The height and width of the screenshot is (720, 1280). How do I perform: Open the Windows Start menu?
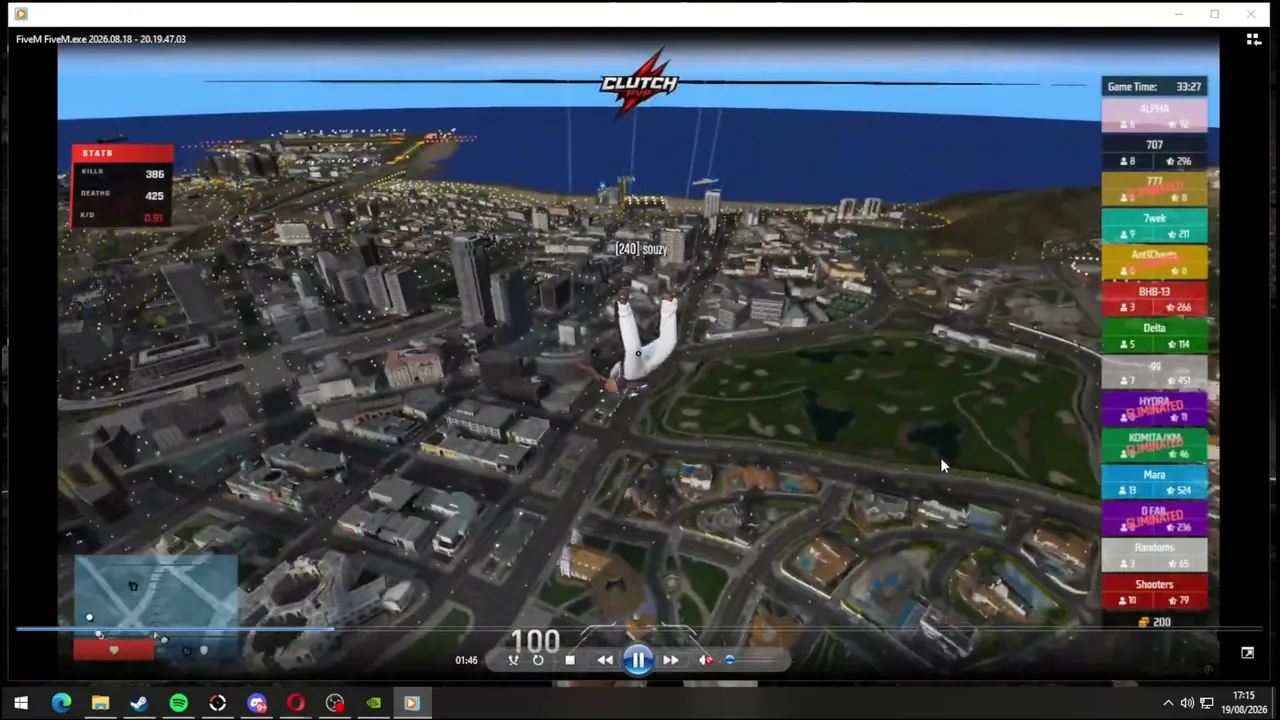[x=21, y=703]
